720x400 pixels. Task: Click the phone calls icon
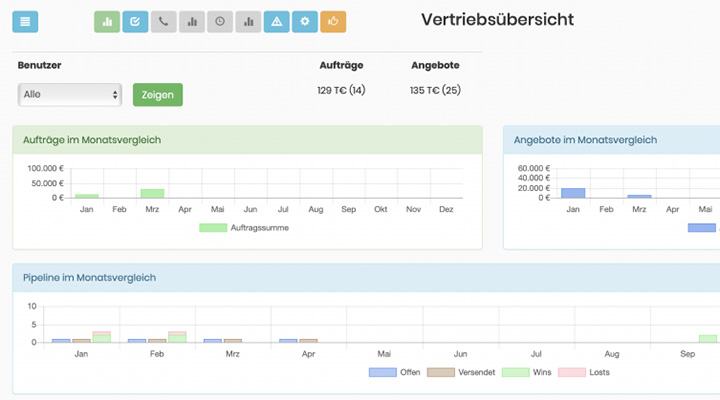pyautogui.click(x=163, y=21)
